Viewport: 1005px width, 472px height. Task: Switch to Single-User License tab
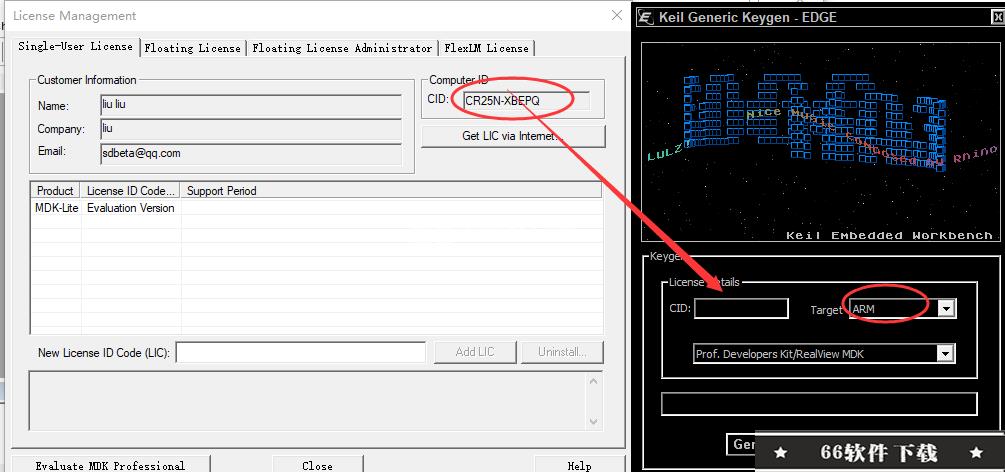pos(75,46)
